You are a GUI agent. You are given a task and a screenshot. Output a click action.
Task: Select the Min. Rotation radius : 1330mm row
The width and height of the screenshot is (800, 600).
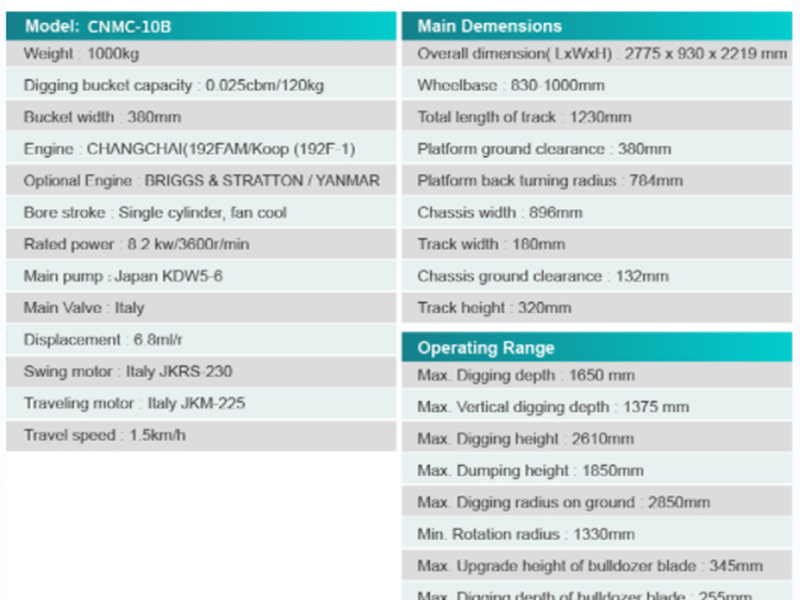(x=596, y=534)
